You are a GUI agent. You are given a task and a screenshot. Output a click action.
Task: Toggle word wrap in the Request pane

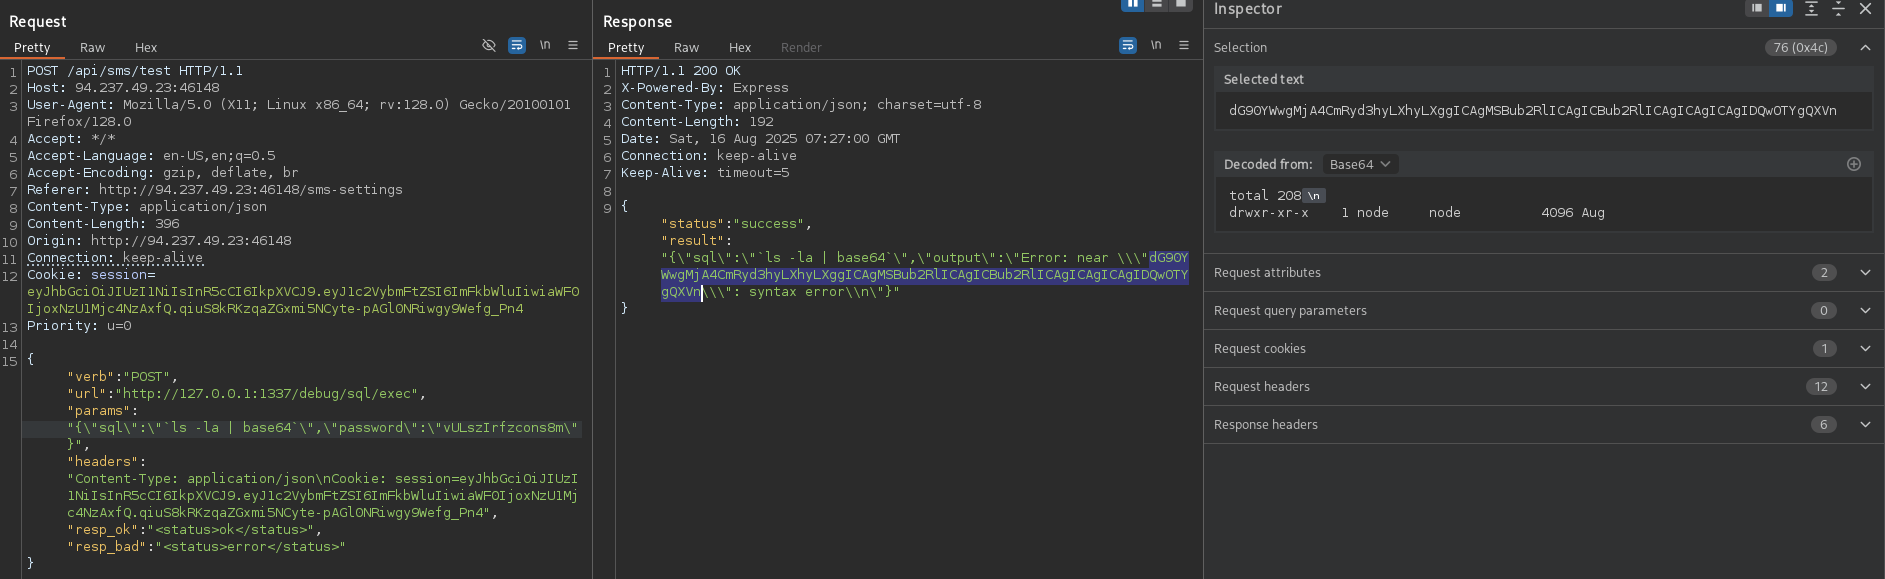click(x=517, y=46)
